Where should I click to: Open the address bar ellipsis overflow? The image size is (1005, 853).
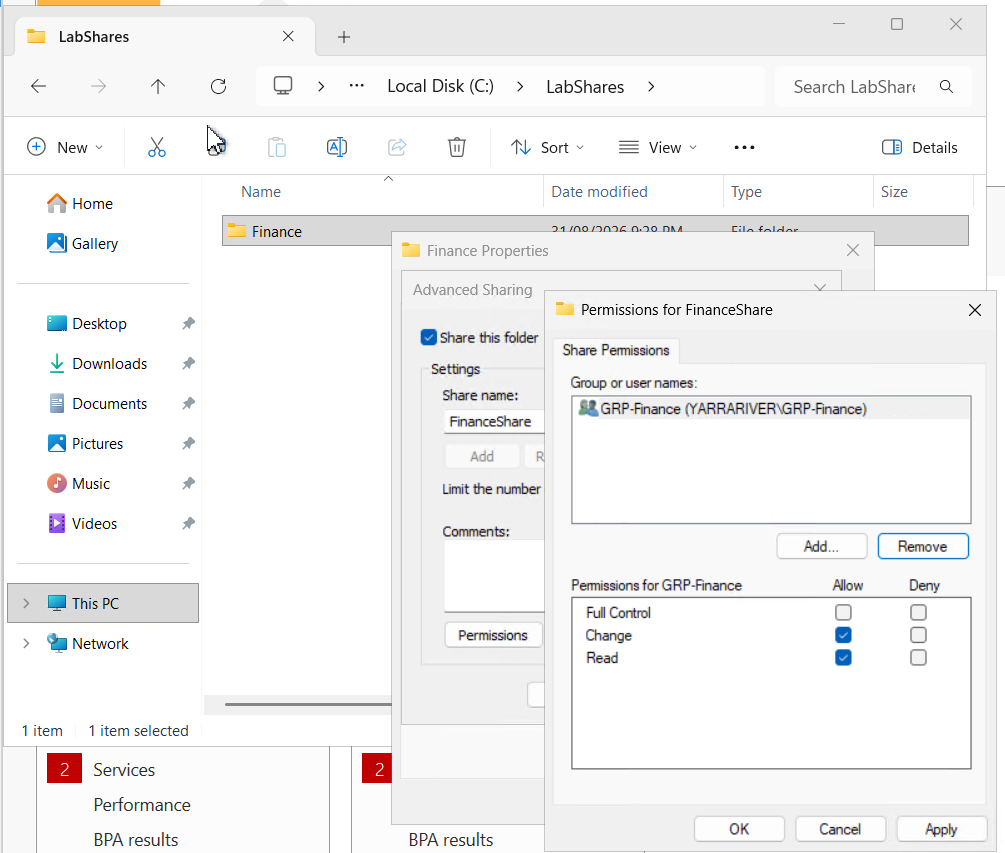(x=356, y=86)
